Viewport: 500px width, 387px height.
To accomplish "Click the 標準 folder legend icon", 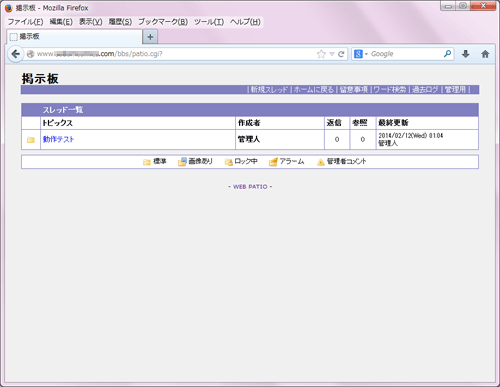I will [x=147, y=162].
